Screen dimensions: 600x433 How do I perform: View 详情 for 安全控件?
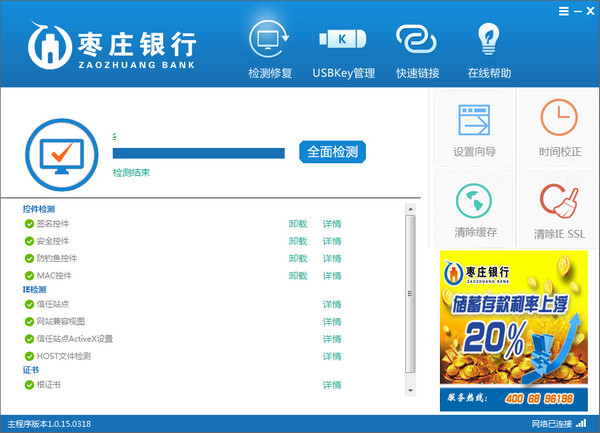332,241
